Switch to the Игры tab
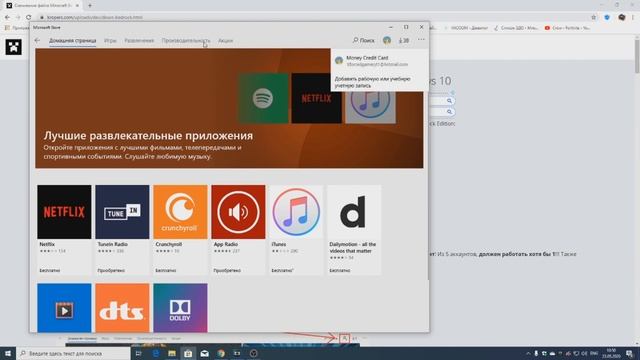640x360 pixels. click(110, 40)
